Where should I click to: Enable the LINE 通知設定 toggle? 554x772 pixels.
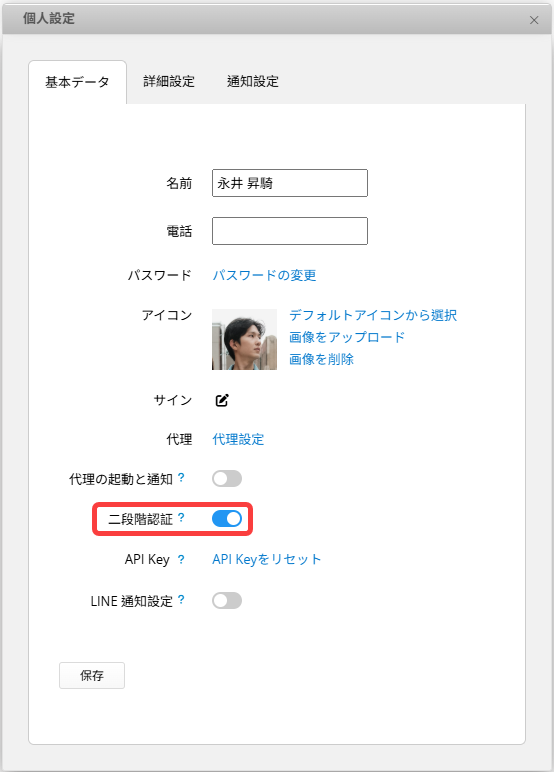tap(227, 601)
